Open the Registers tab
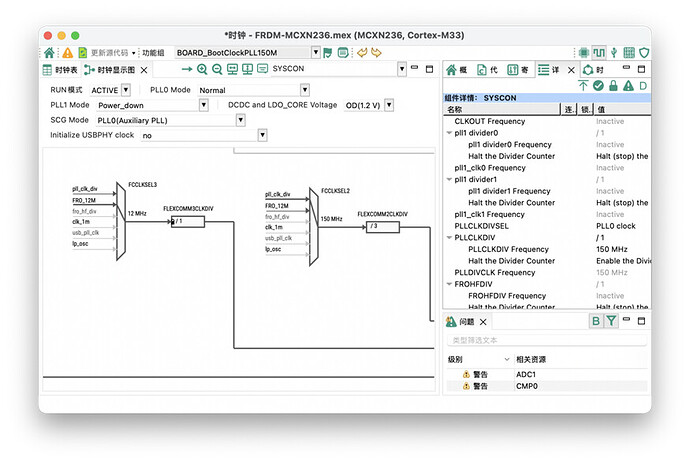Viewport: 690px width, 463px height. click(x=518, y=70)
